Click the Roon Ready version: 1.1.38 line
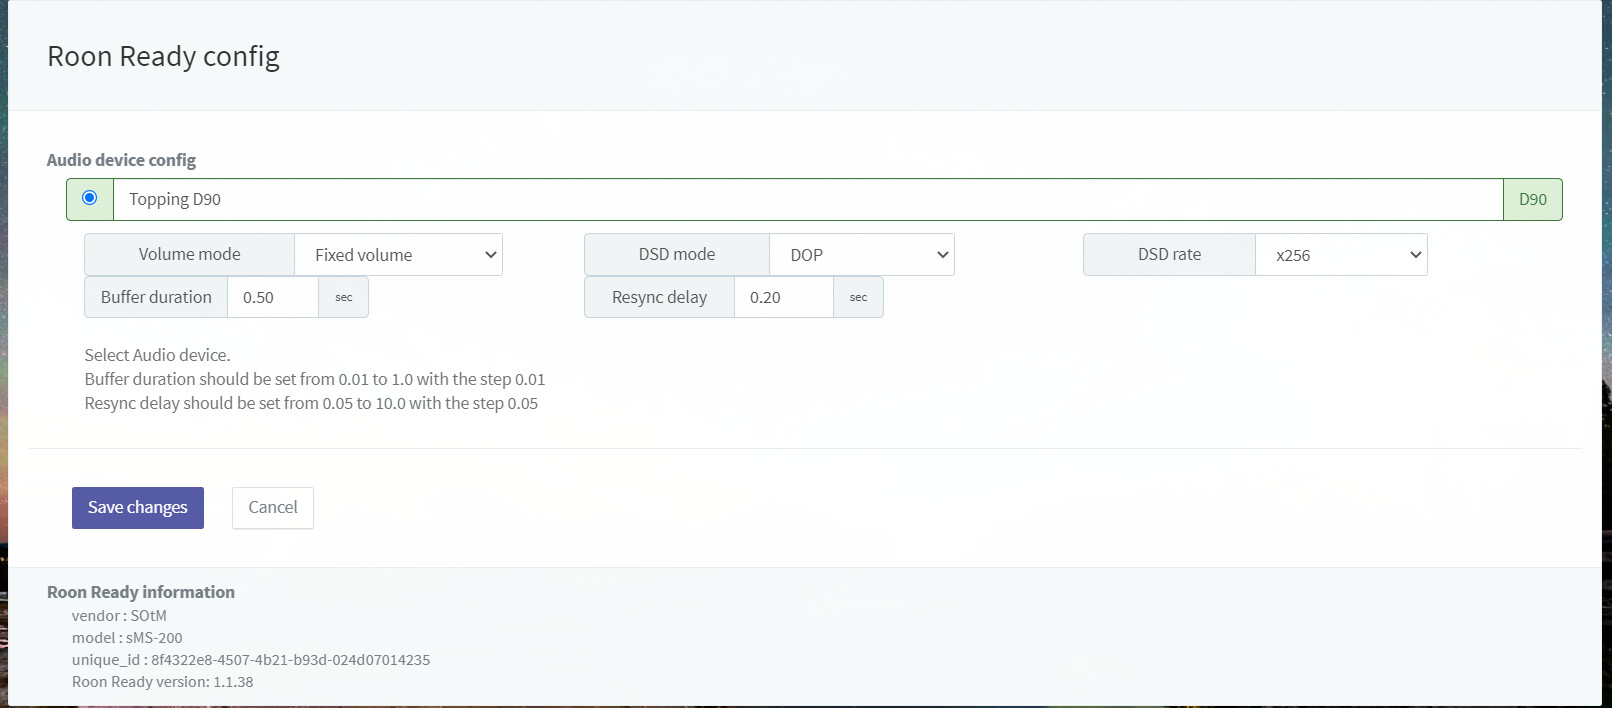1612x708 pixels. click(x=163, y=682)
